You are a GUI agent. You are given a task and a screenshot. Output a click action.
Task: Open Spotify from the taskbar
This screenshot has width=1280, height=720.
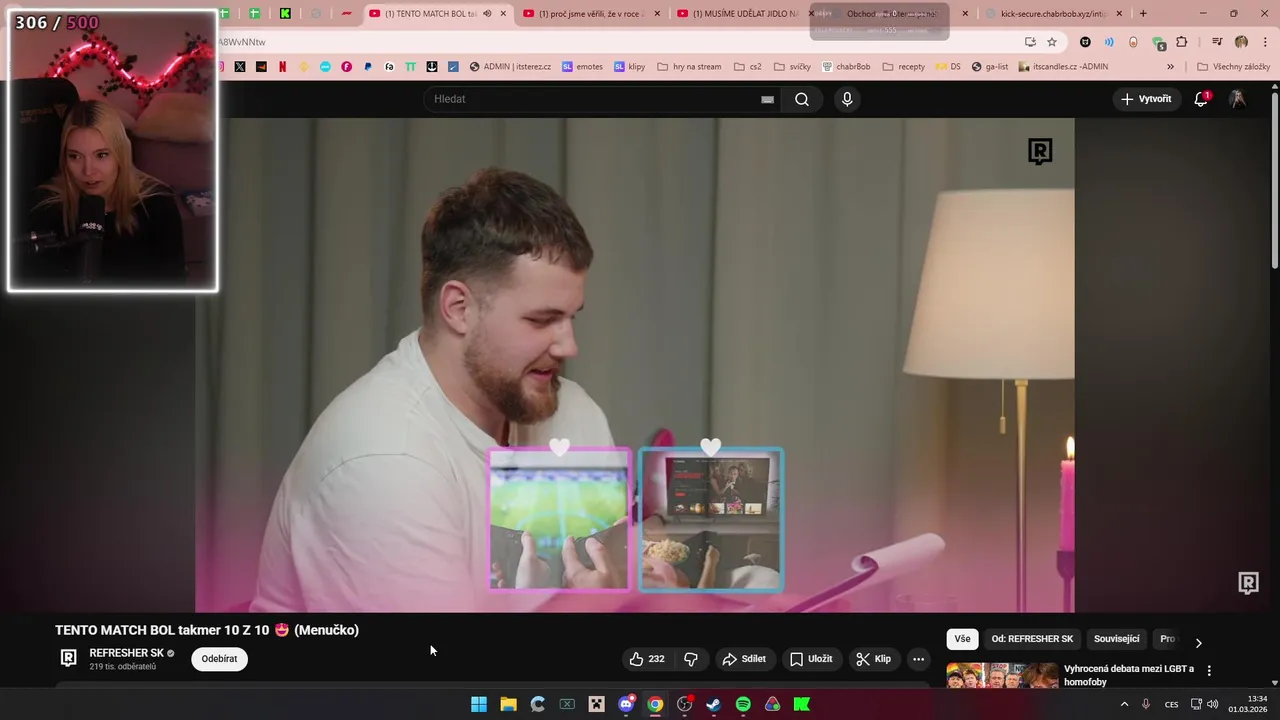tap(743, 704)
